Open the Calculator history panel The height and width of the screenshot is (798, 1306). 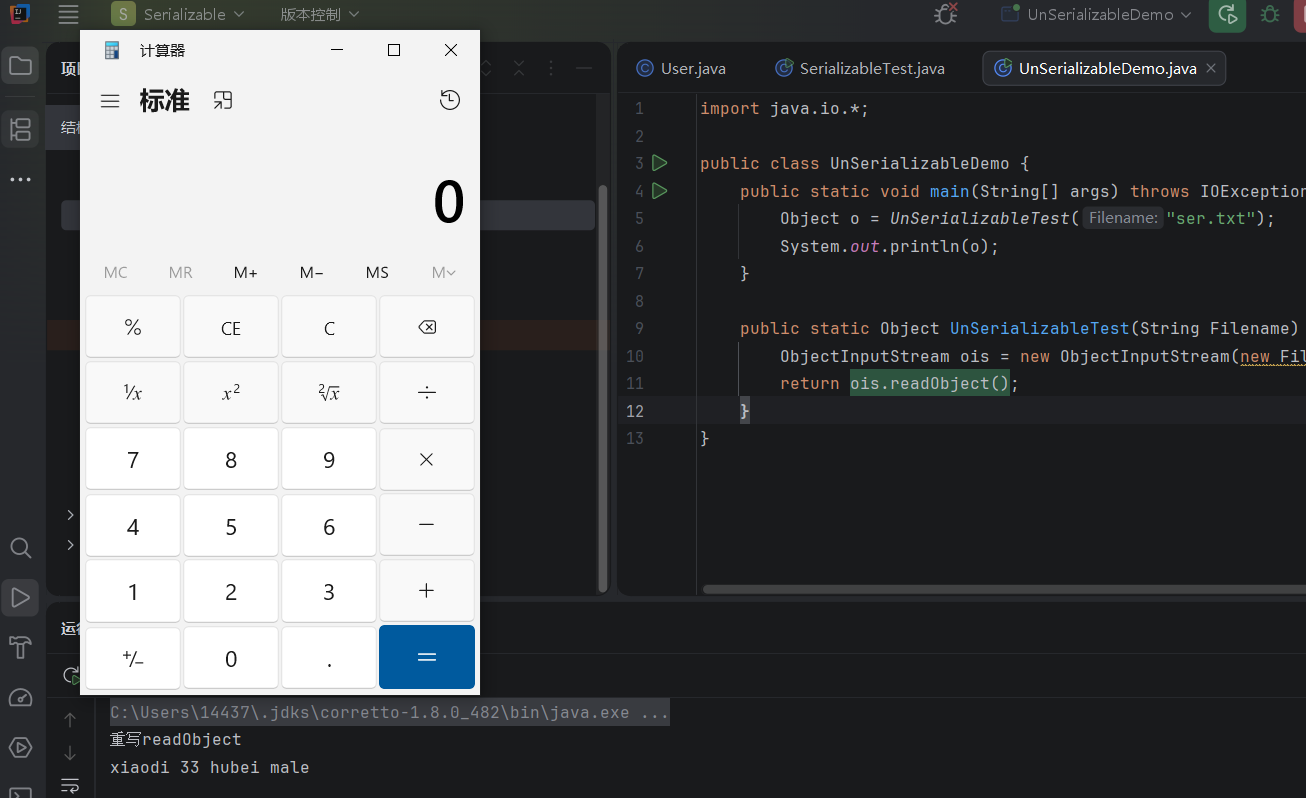[x=450, y=100]
